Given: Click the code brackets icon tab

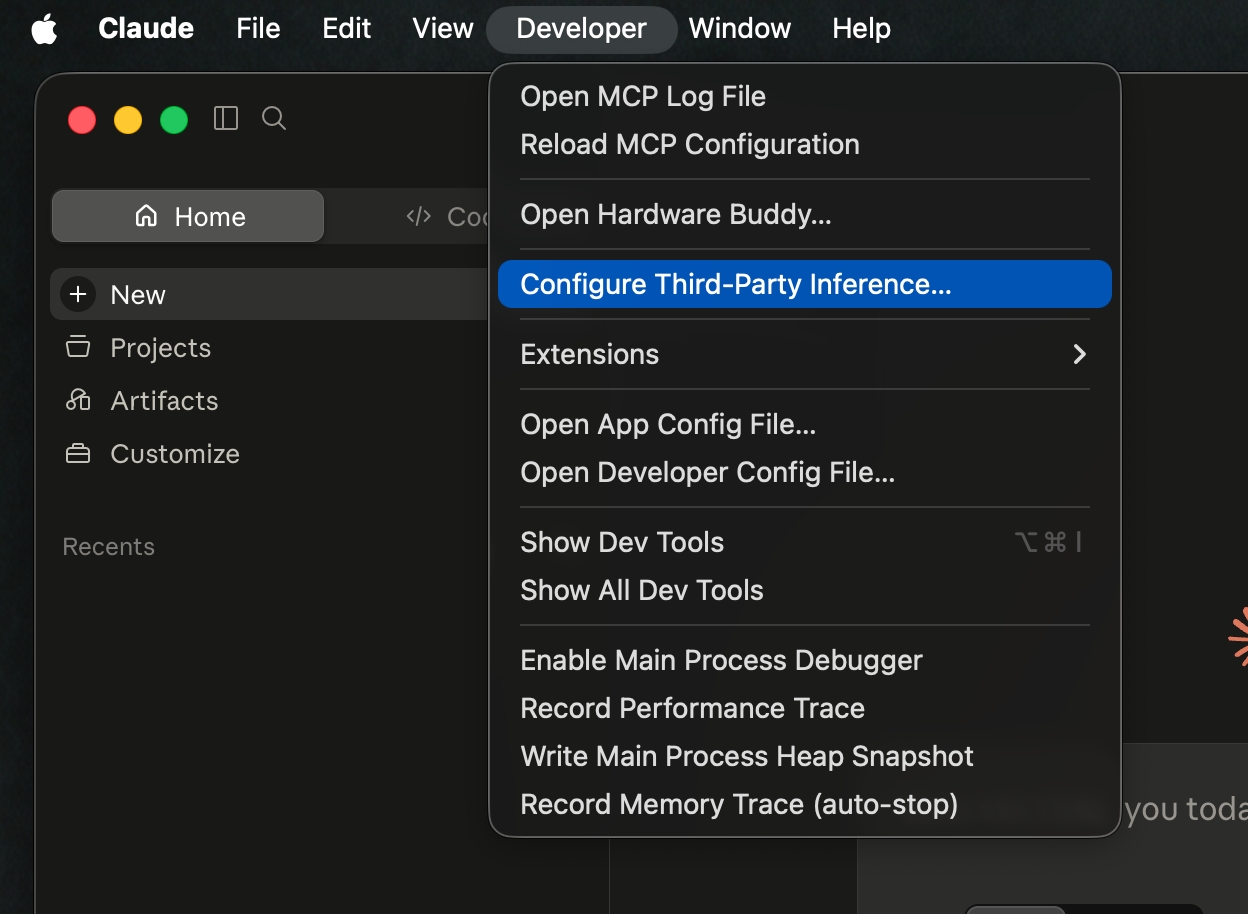Looking at the screenshot, I should [418, 216].
